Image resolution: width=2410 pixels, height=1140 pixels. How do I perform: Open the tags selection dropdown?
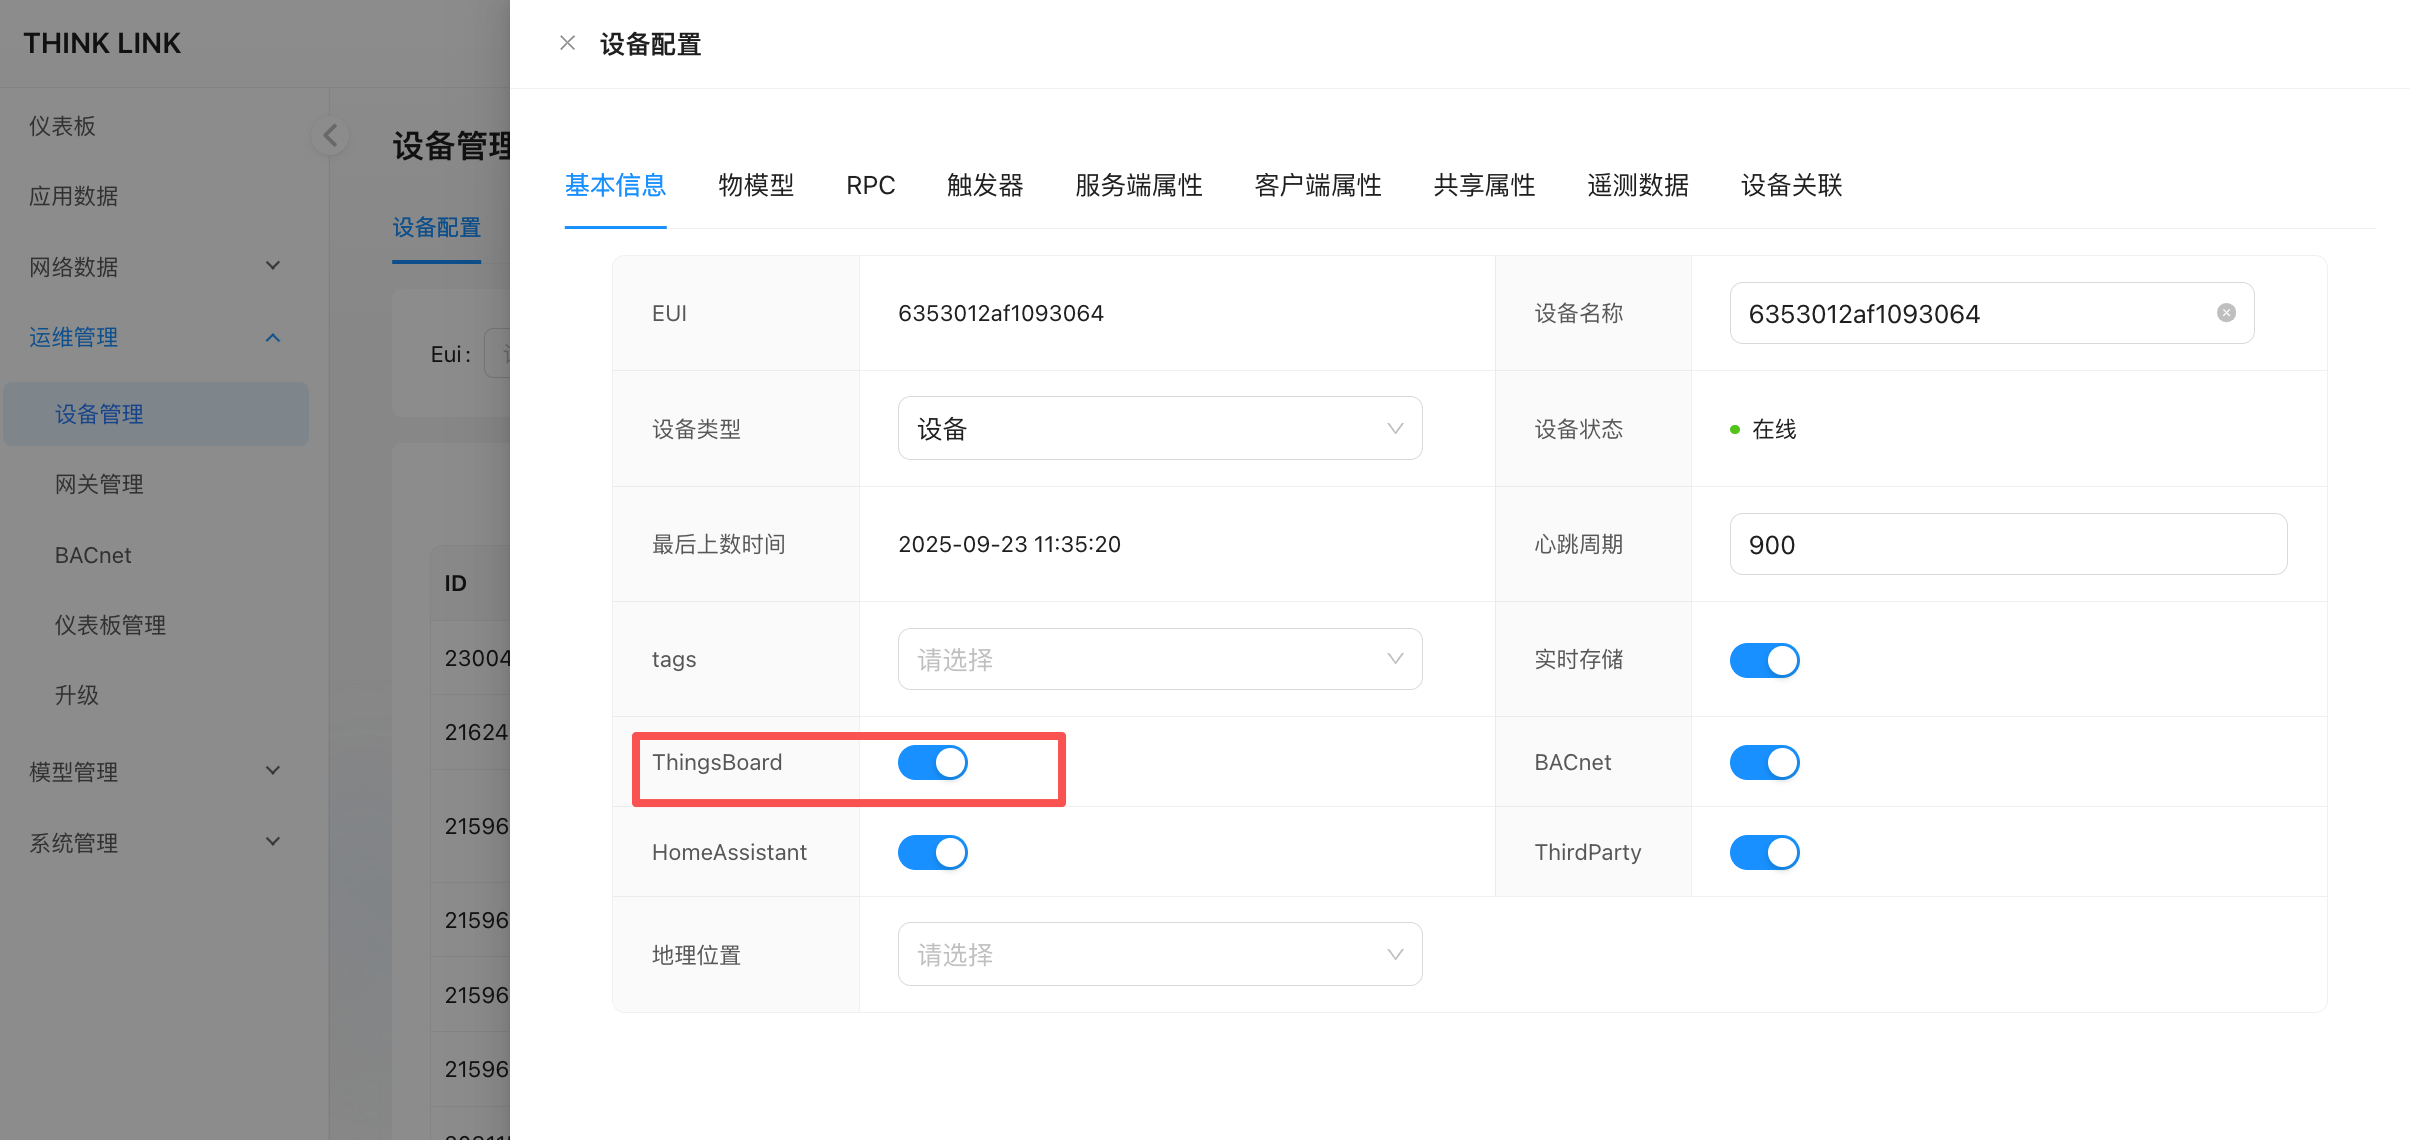coord(1159,660)
